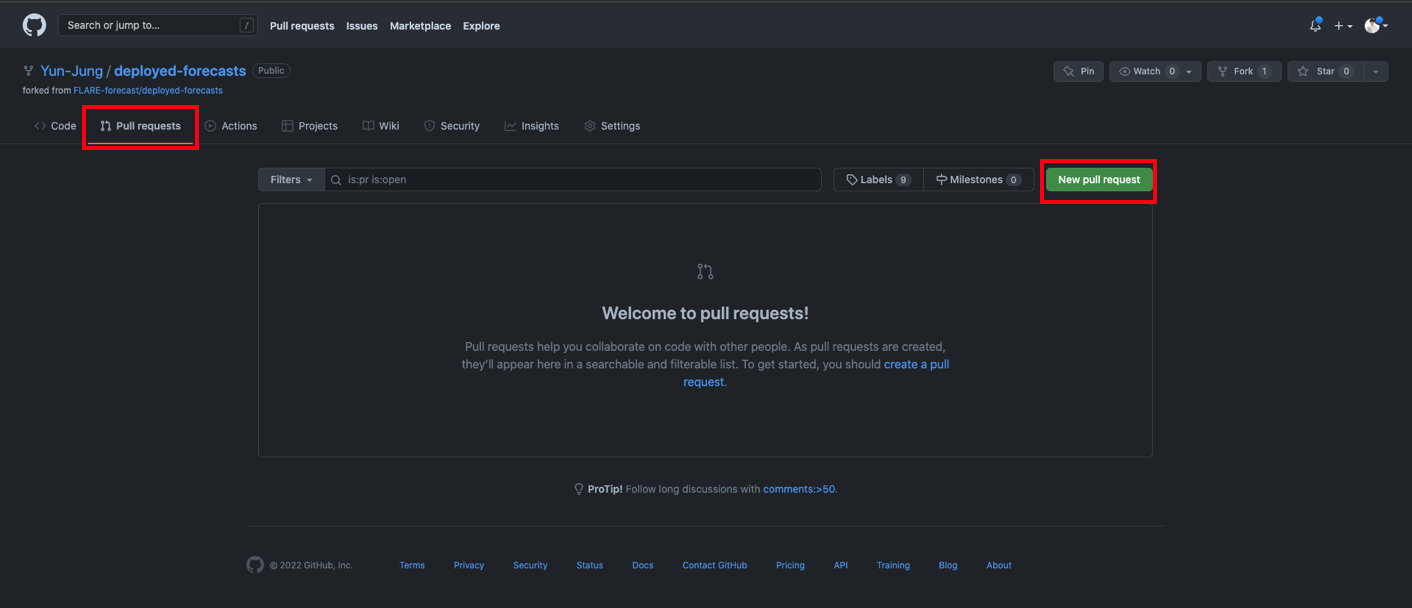
Task: Switch to the Insights tab
Action: click(532, 126)
